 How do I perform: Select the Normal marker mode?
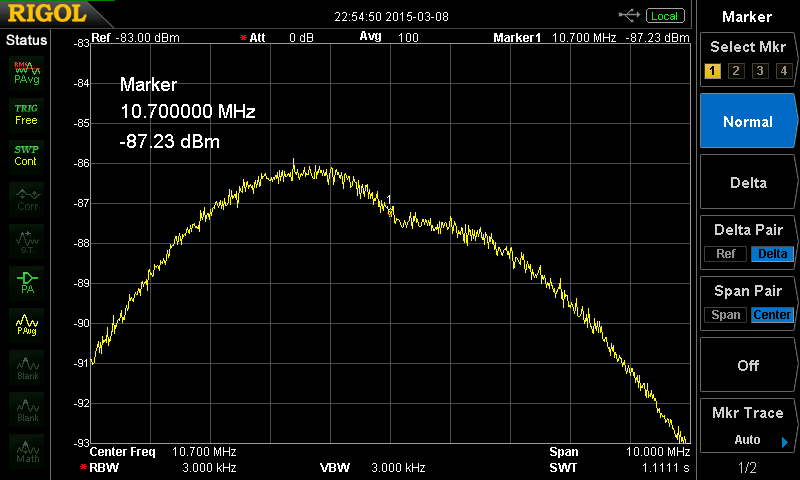click(x=747, y=121)
